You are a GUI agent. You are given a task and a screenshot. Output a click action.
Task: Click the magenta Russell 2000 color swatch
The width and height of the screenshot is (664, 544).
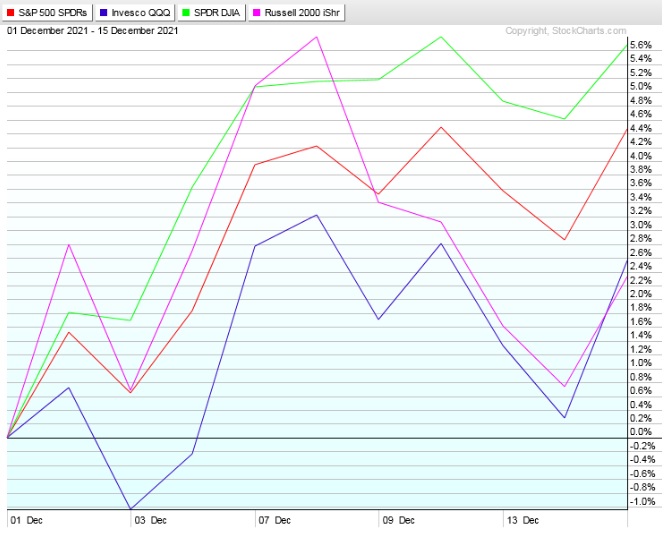coord(256,13)
